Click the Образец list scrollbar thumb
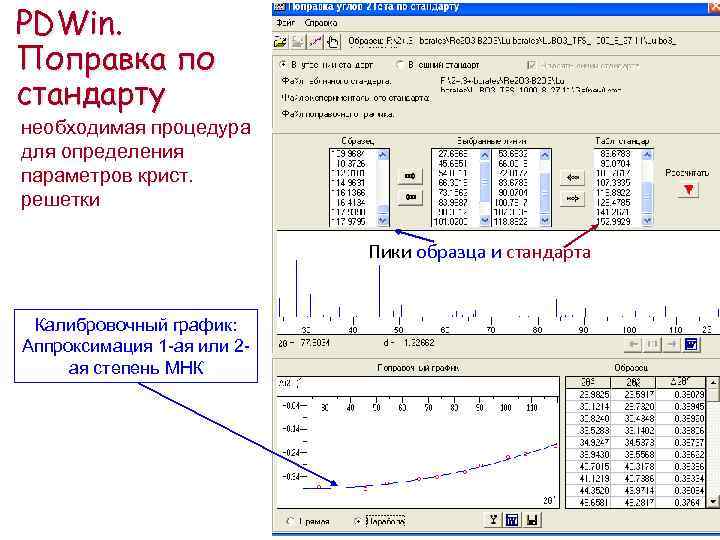Image resolution: width=720 pixels, height=540 pixels. coord(383,210)
